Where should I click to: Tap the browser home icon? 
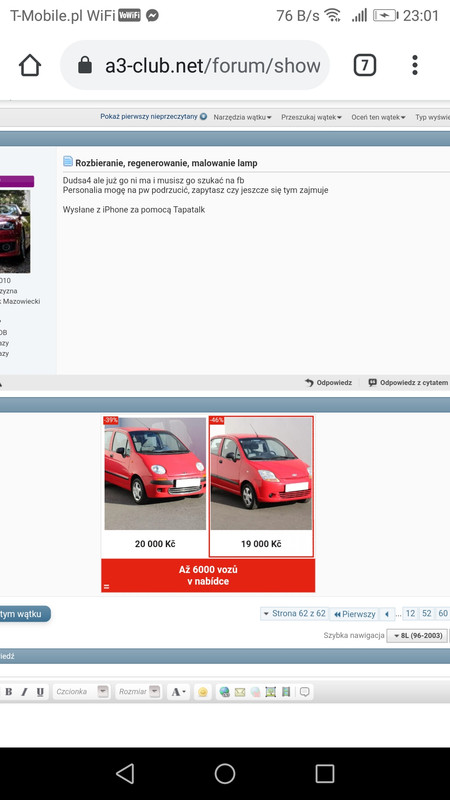[30, 65]
